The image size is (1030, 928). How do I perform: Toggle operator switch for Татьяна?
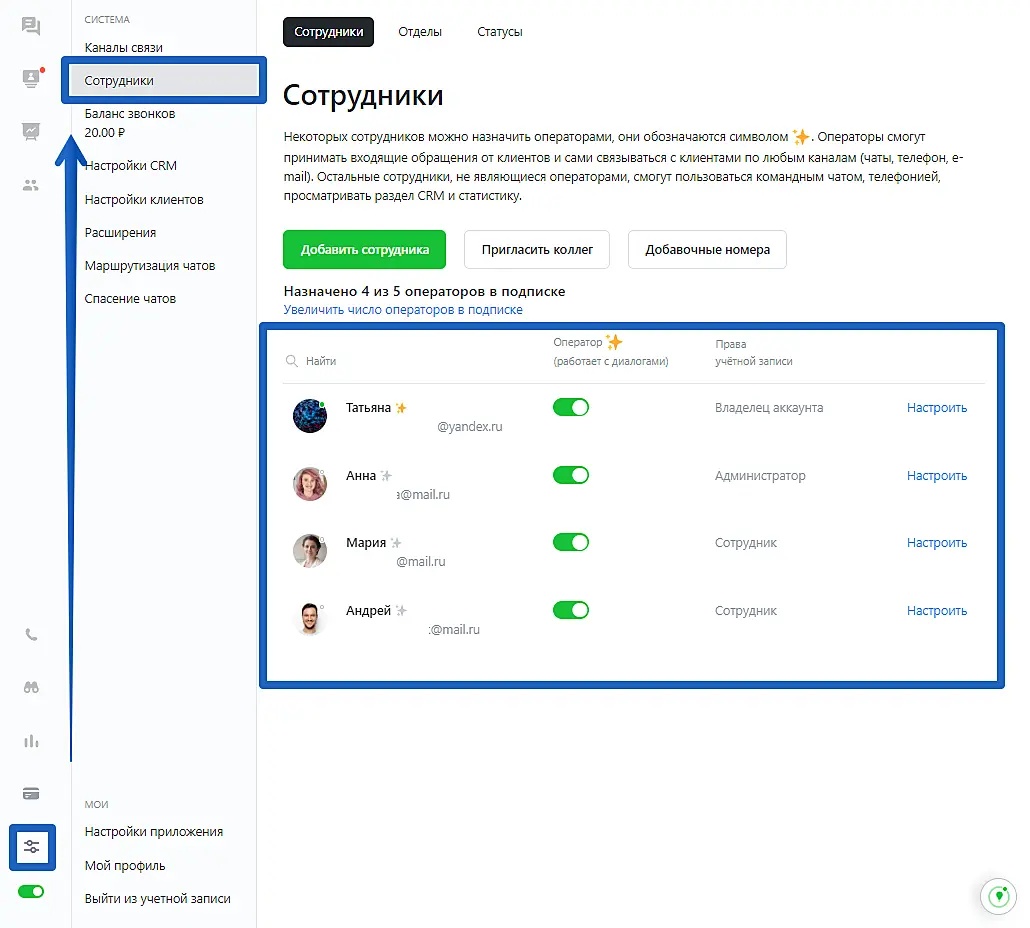click(x=571, y=407)
